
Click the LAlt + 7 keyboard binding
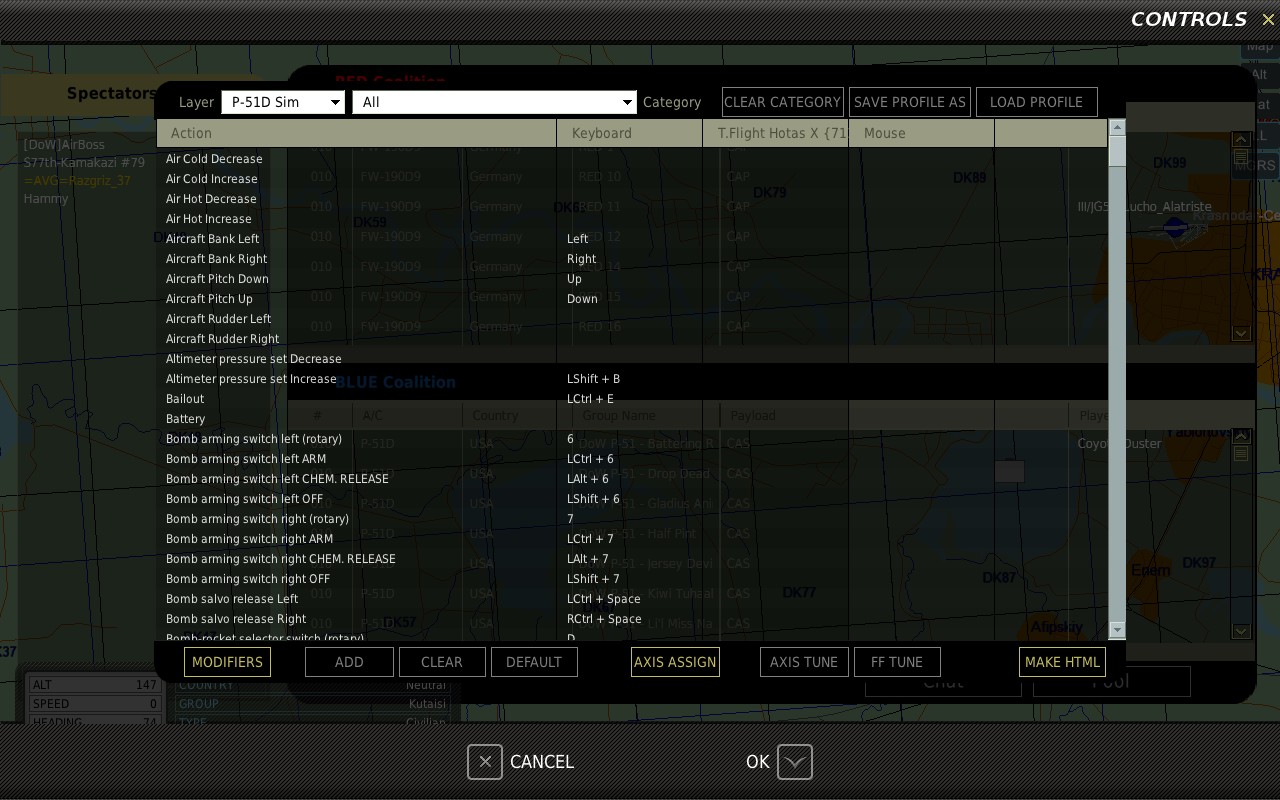(x=587, y=559)
